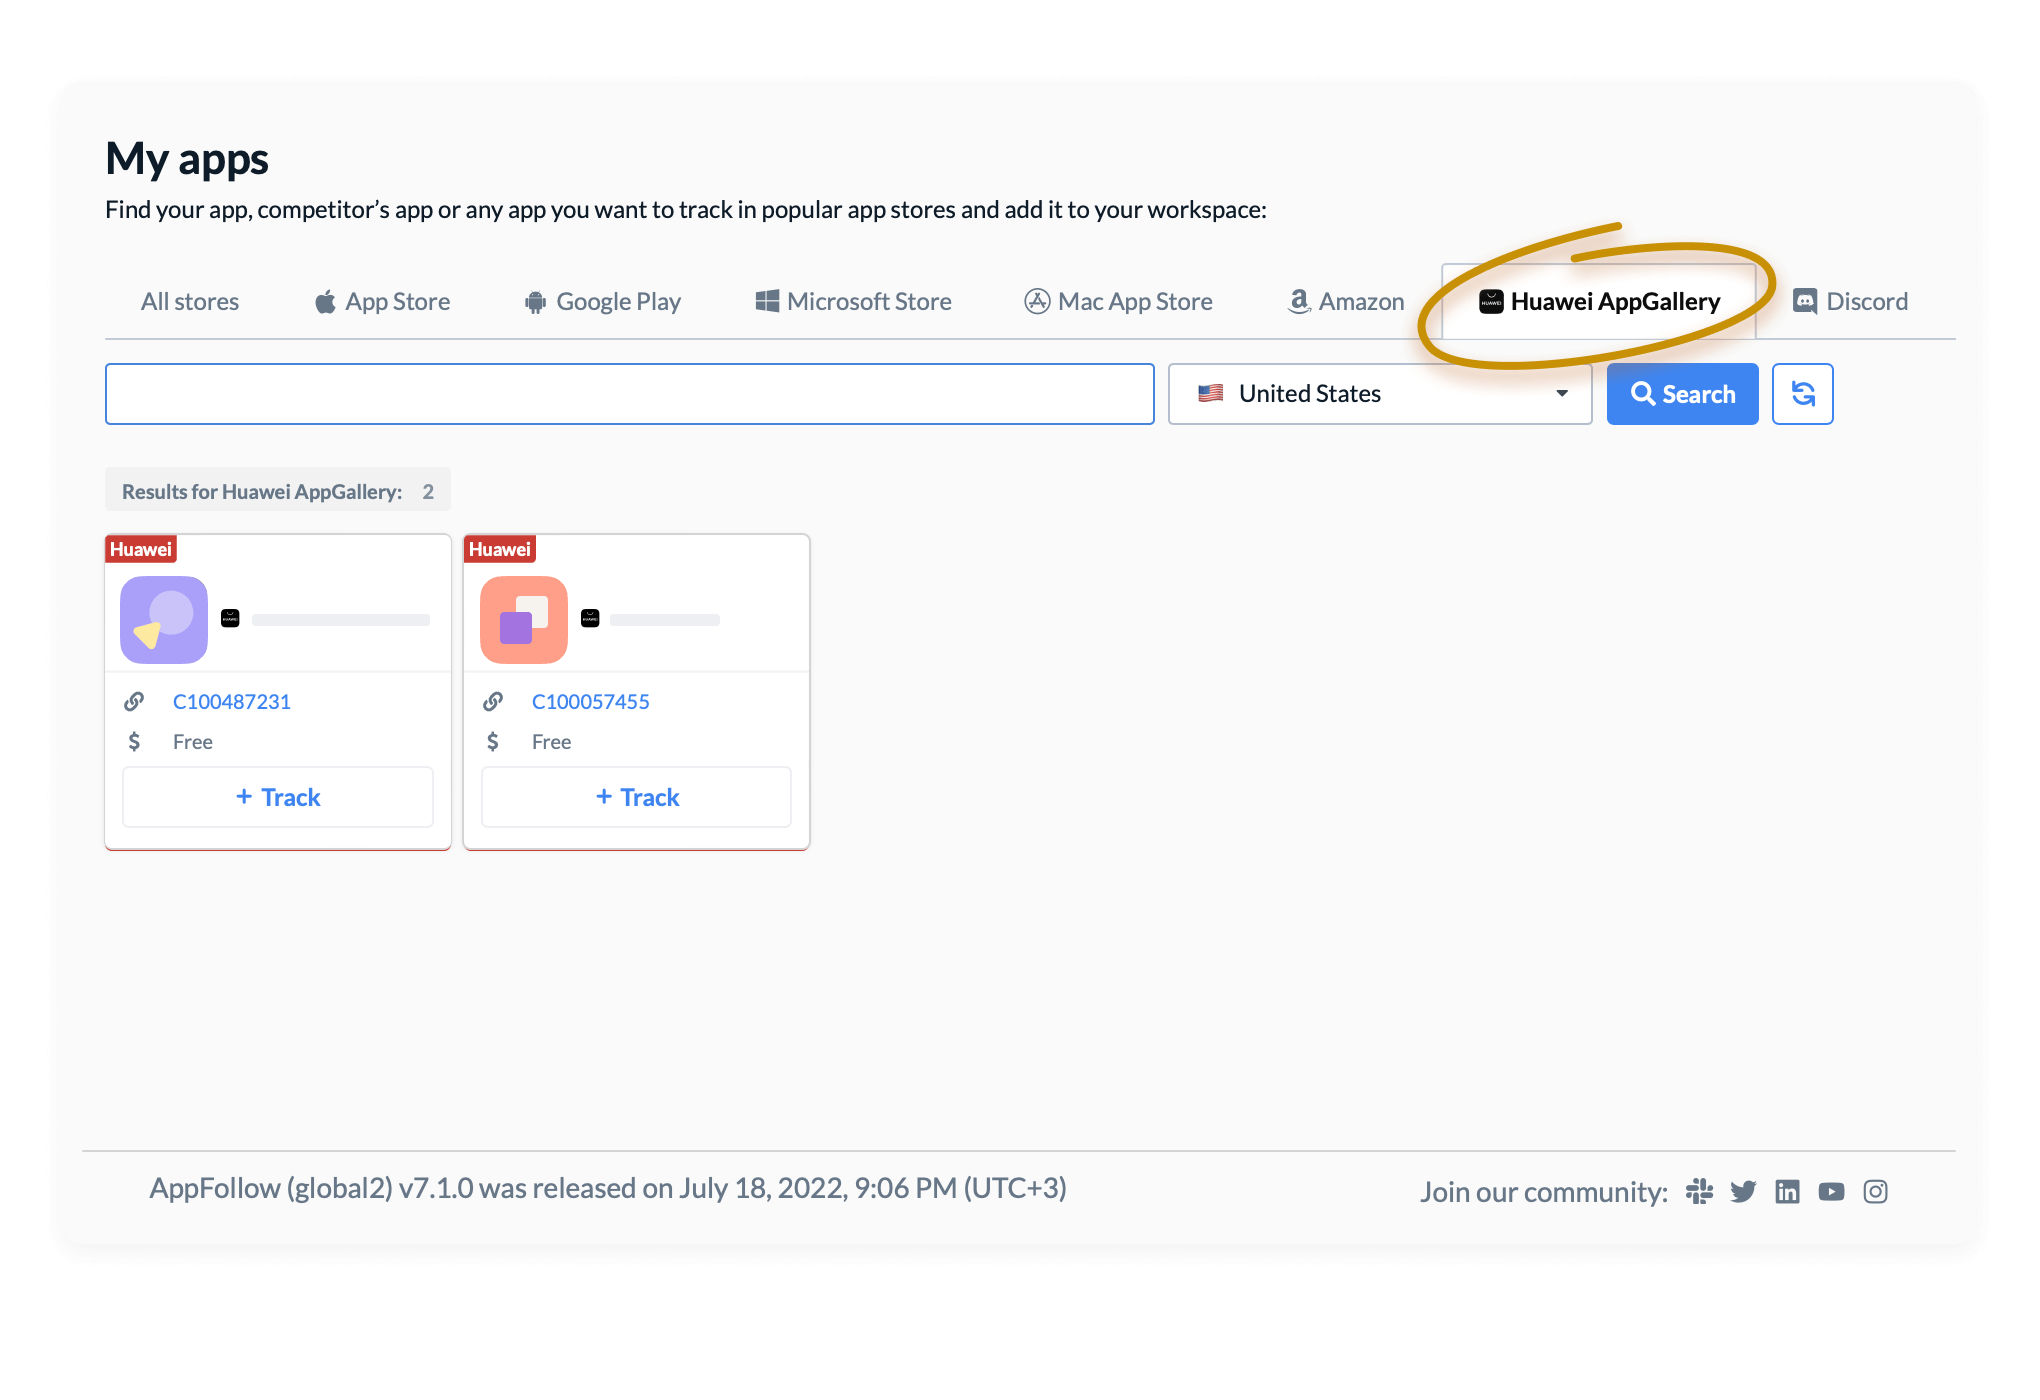Open the Microsoft Store tab
The width and height of the screenshot is (2040, 1400).
pyautogui.click(x=853, y=301)
